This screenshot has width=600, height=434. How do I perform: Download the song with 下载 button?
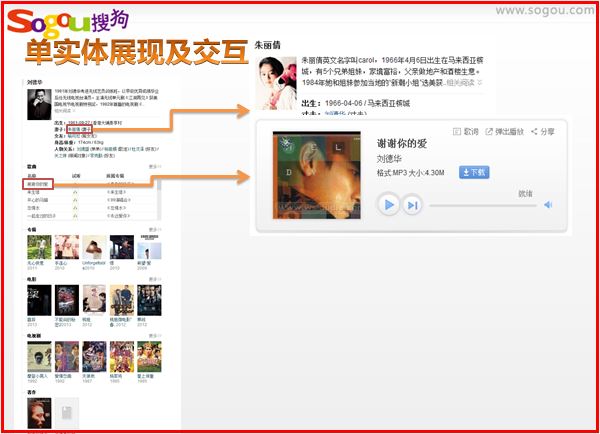point(474,173)
